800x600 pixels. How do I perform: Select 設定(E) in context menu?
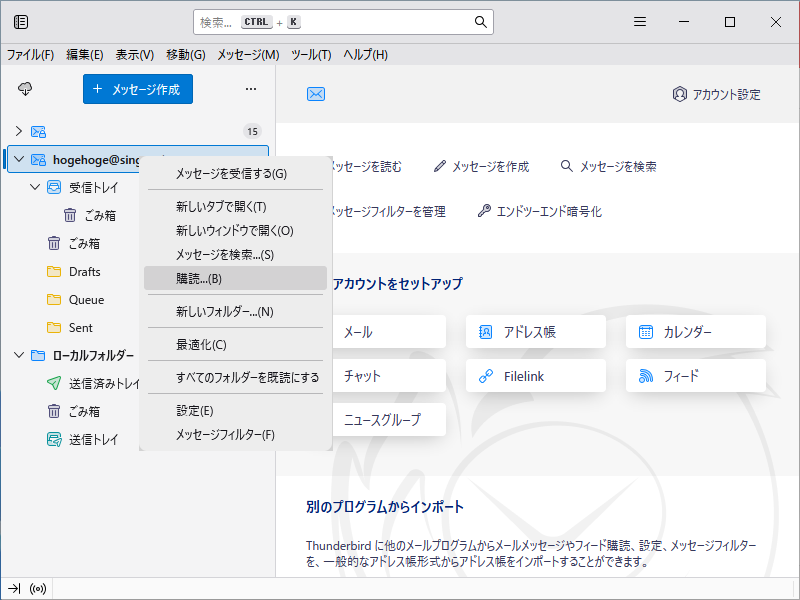(235, 411)
